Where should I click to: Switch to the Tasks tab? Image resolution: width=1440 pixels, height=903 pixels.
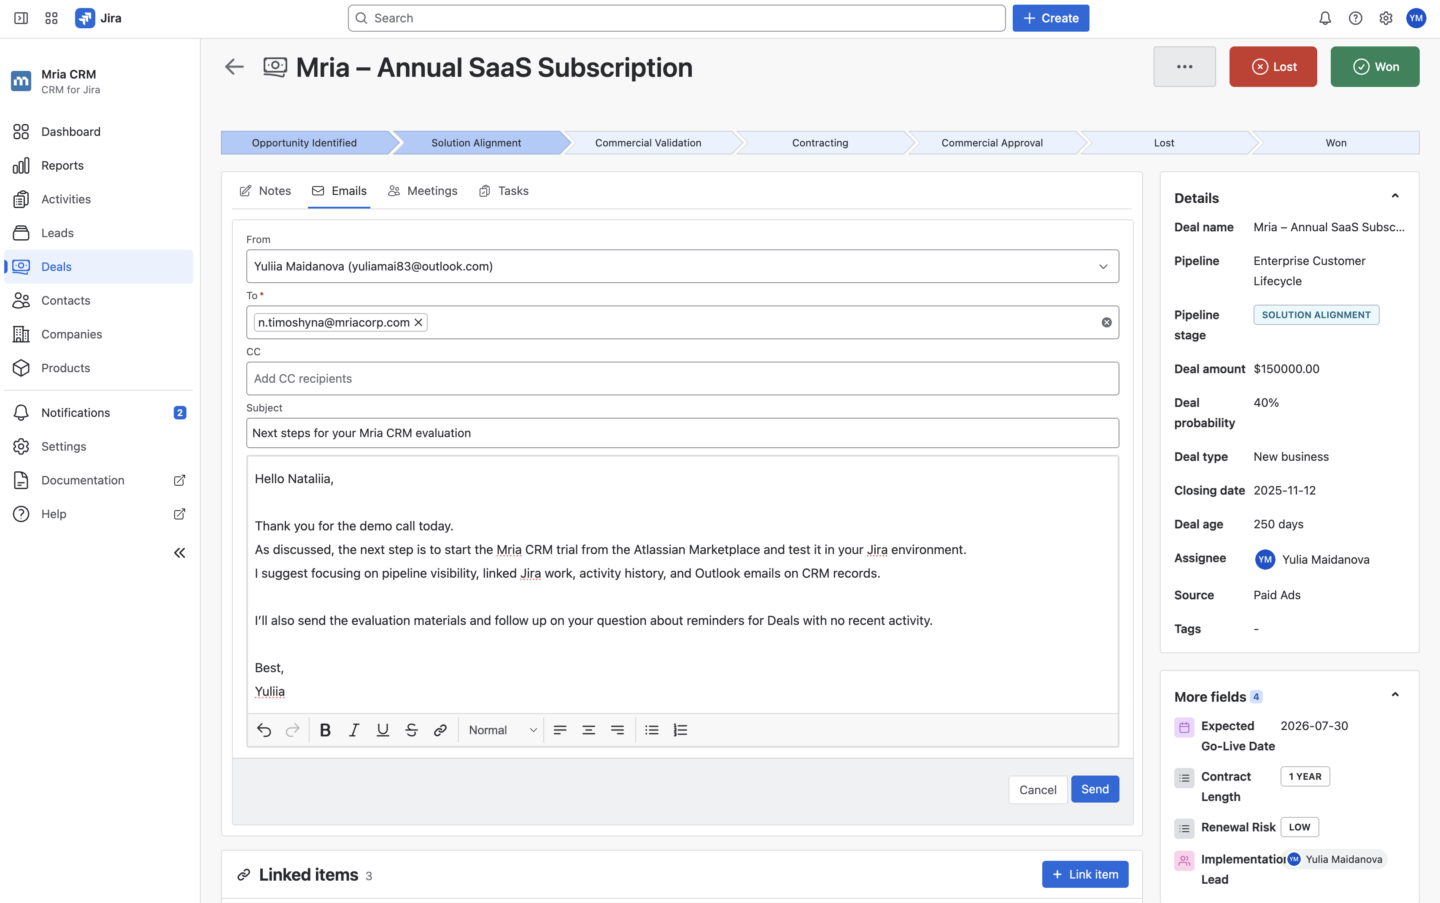(x=503, y=191)
